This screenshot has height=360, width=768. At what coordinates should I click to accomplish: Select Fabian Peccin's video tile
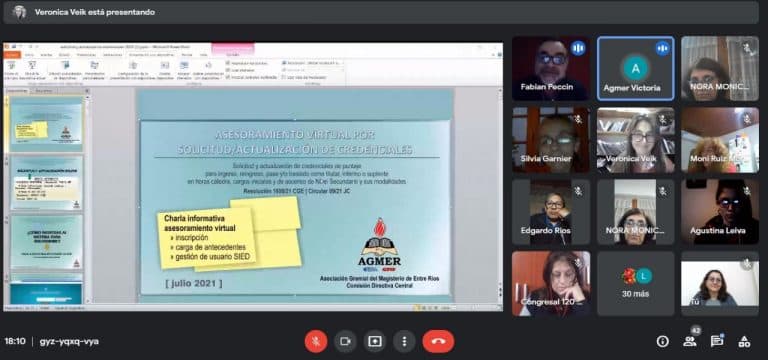click(551, 69)
